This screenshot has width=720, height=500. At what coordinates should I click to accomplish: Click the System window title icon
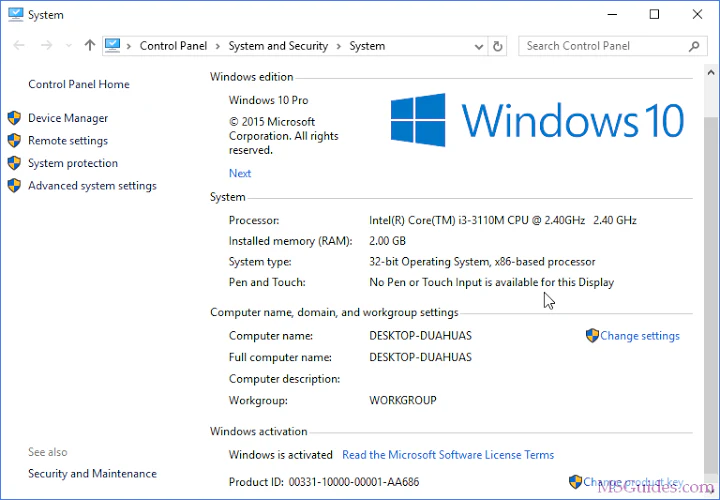(15, 15)
